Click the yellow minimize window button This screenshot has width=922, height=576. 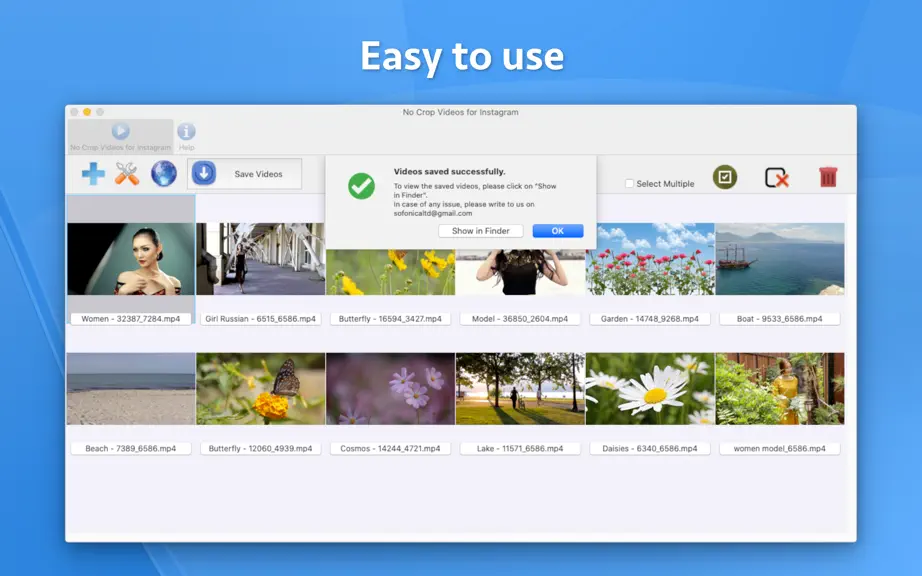coord(87,112)
